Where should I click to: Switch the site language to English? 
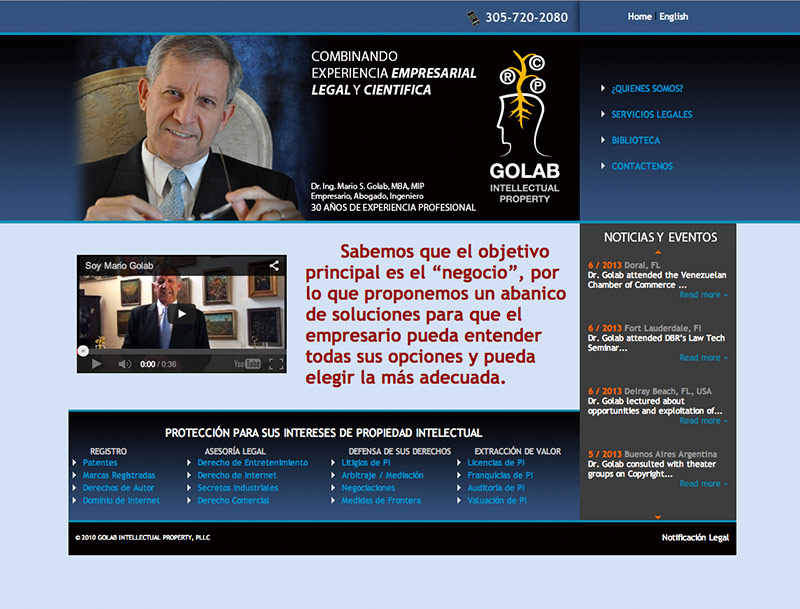pyautogui.click(x=673, y=17)
